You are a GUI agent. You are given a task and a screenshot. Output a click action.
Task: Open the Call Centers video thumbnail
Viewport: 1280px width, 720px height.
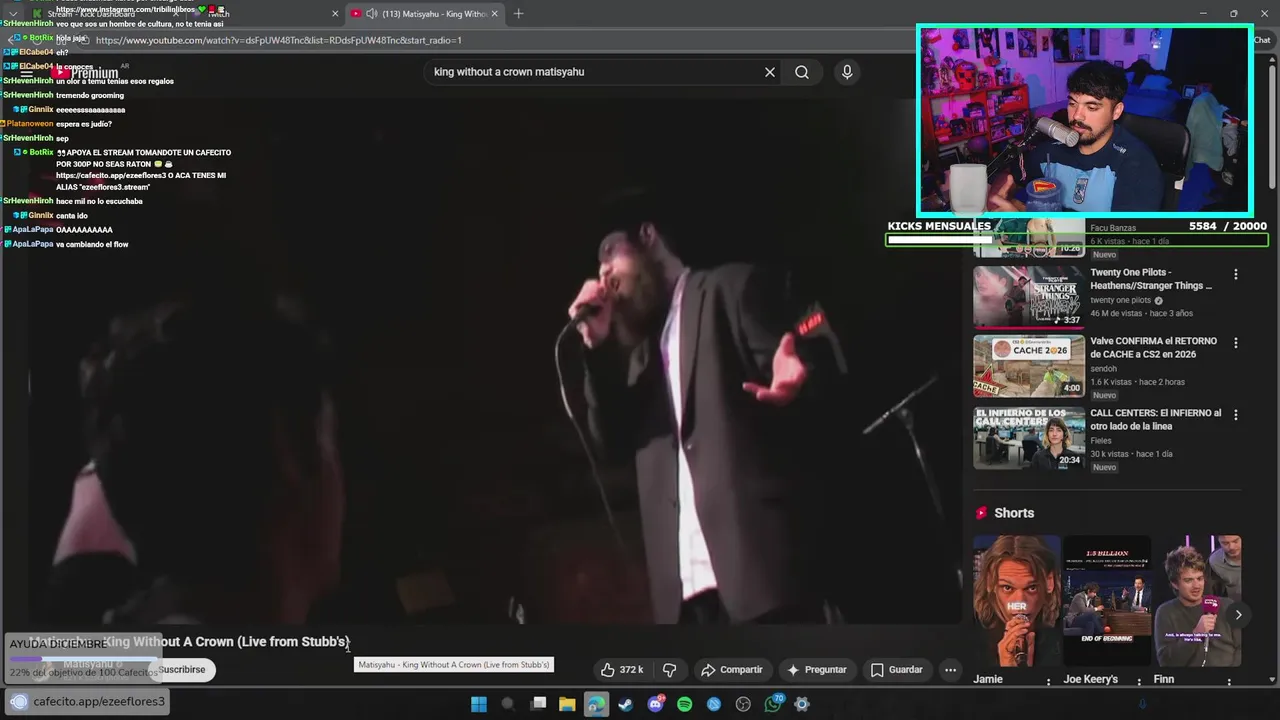click(1029, 437)
